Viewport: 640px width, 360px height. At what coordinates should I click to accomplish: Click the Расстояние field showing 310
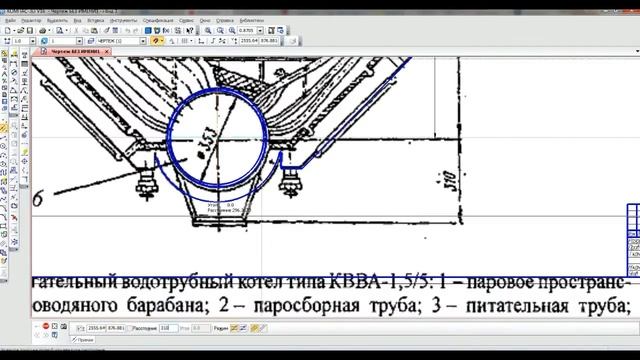point(168,328)
